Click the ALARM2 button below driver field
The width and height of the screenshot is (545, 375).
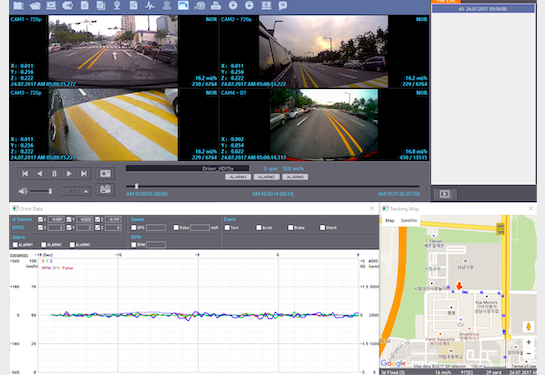click(x=267, y=177)
